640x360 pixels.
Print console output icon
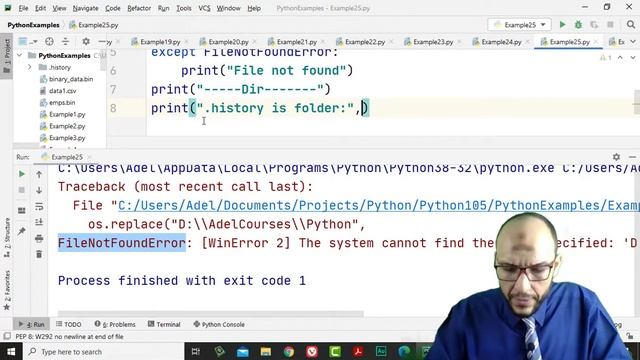point(39,238)
